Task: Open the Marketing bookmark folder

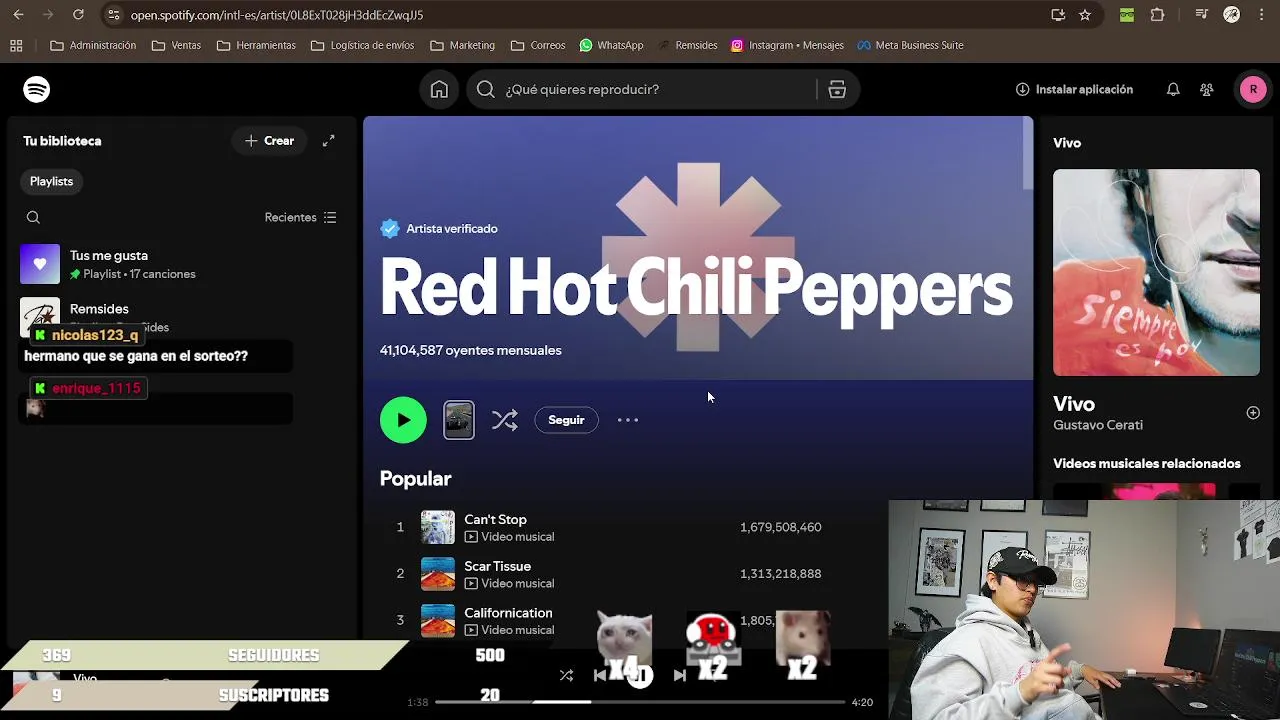Action: coord(462,45)
